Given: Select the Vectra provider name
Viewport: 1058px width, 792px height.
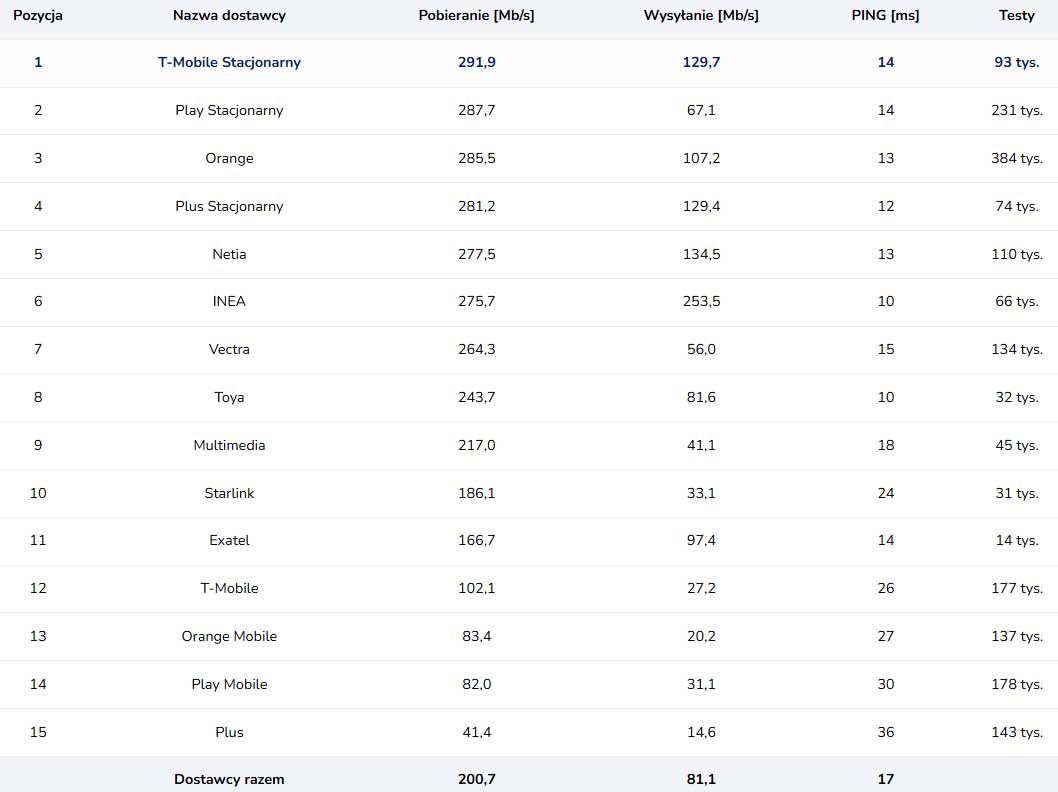Looking at the screenshot, I should [x=229, y=349].
